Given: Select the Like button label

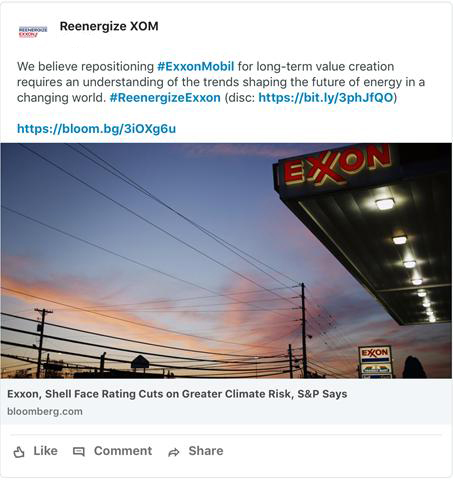Looking at the screenshot, I should point(45,451).
